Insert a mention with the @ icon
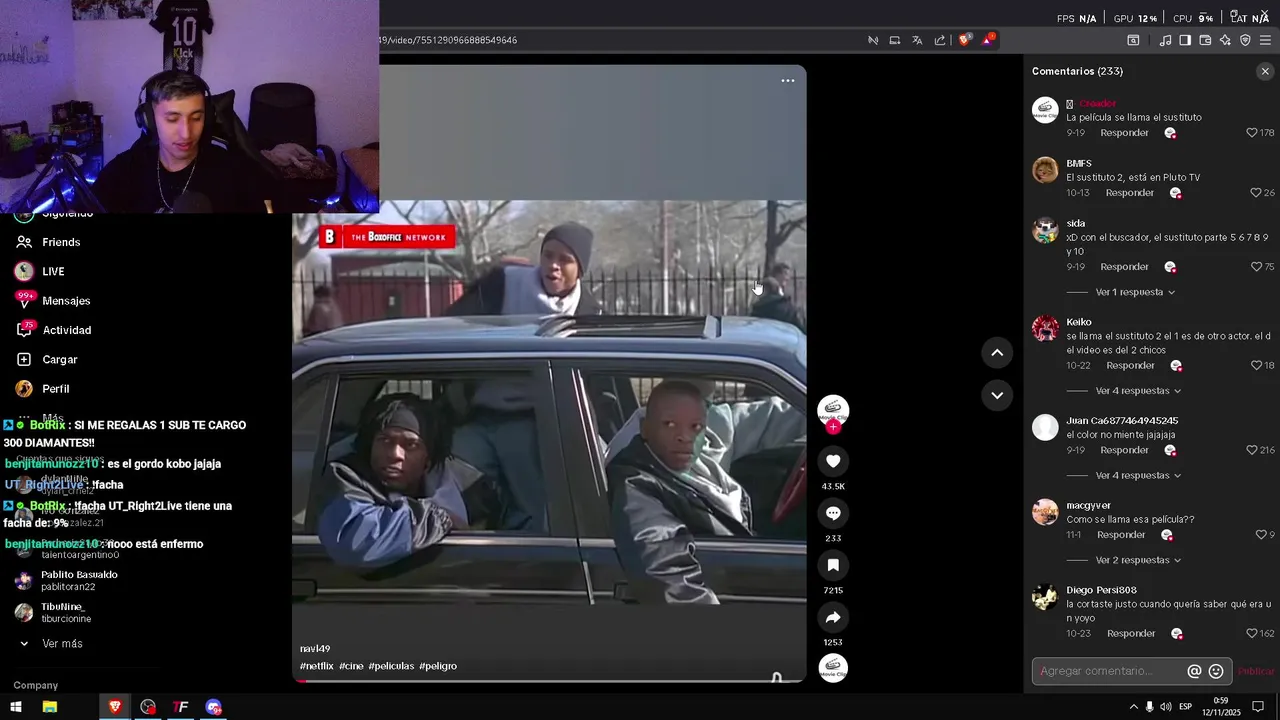Image resolution: width=1280 pixels, height=720 pixels. point(1194,671)
